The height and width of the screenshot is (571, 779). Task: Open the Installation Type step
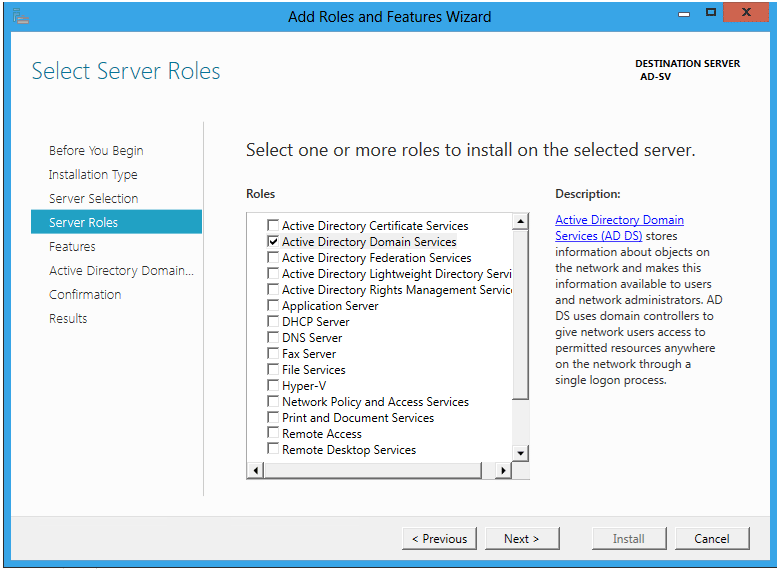[93, 174]
